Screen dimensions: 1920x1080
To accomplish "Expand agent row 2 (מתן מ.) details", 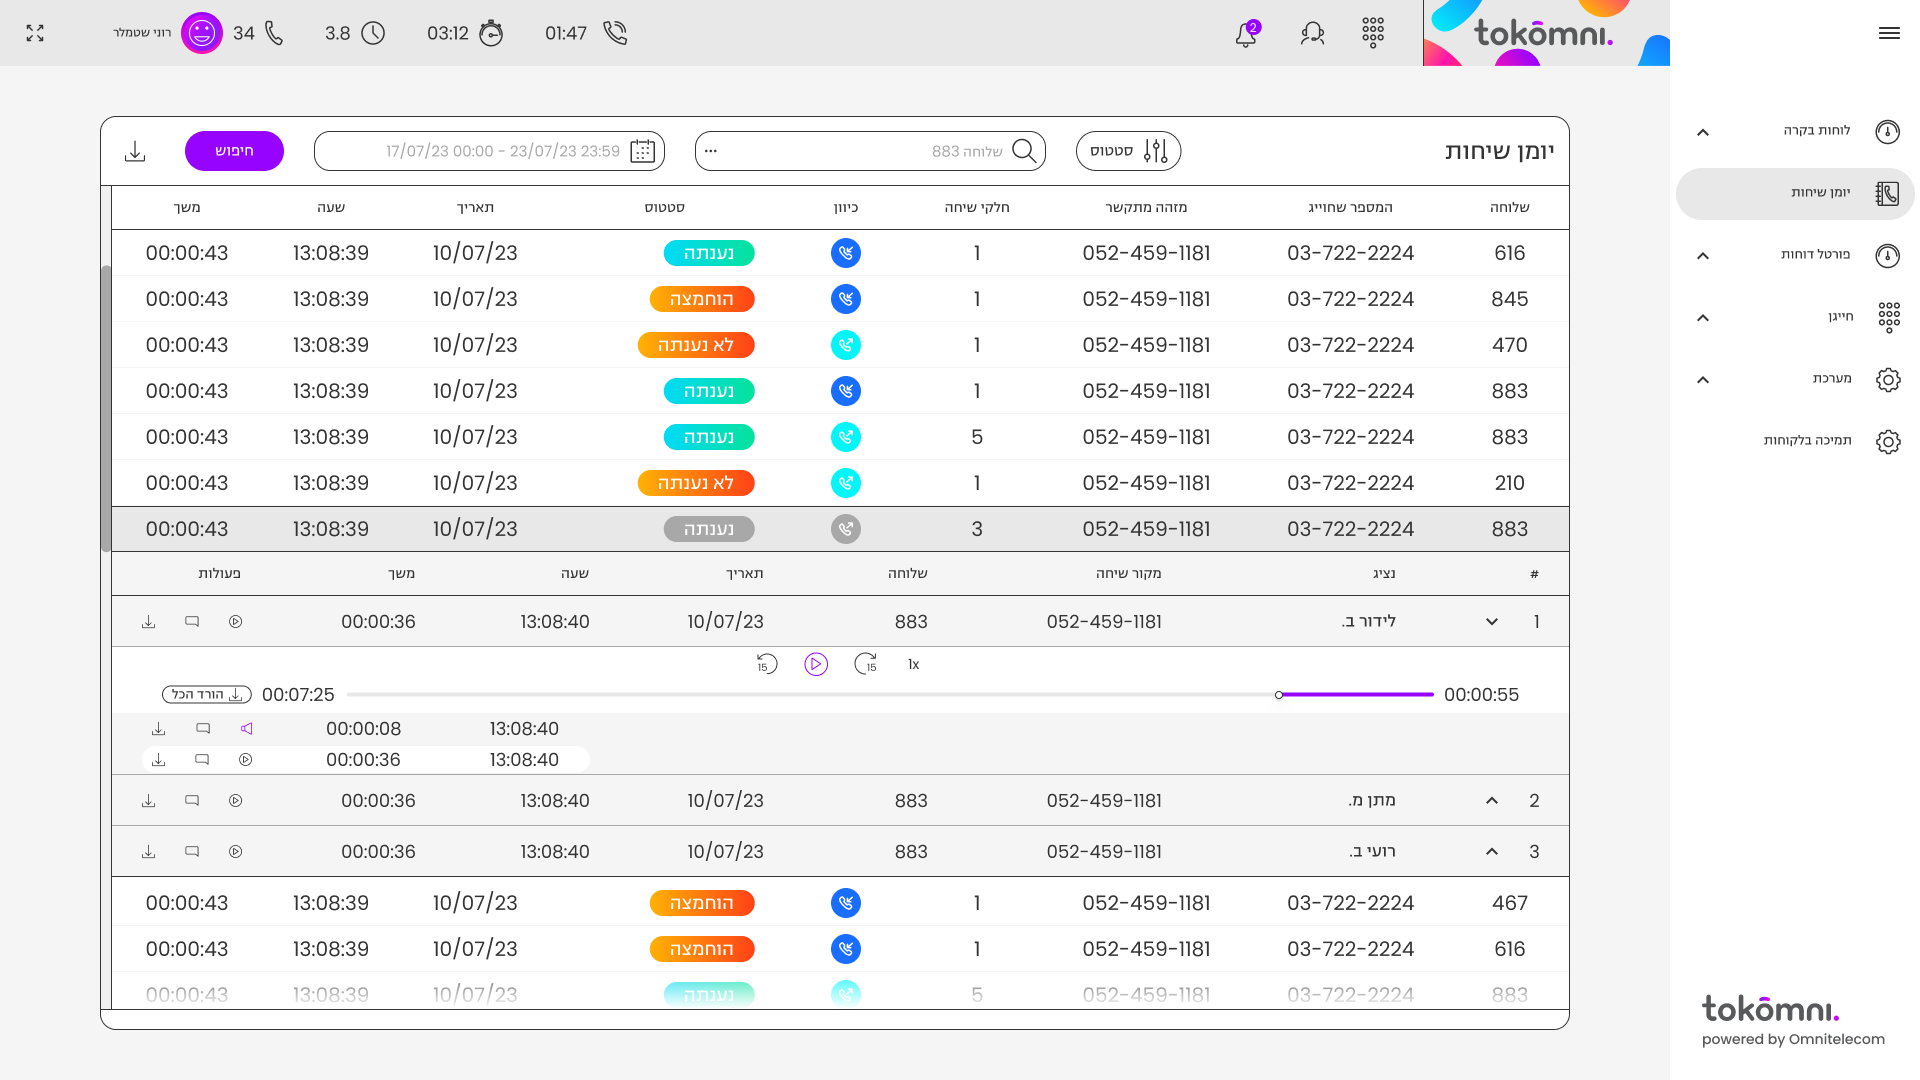I will [x=1492, y=801].
